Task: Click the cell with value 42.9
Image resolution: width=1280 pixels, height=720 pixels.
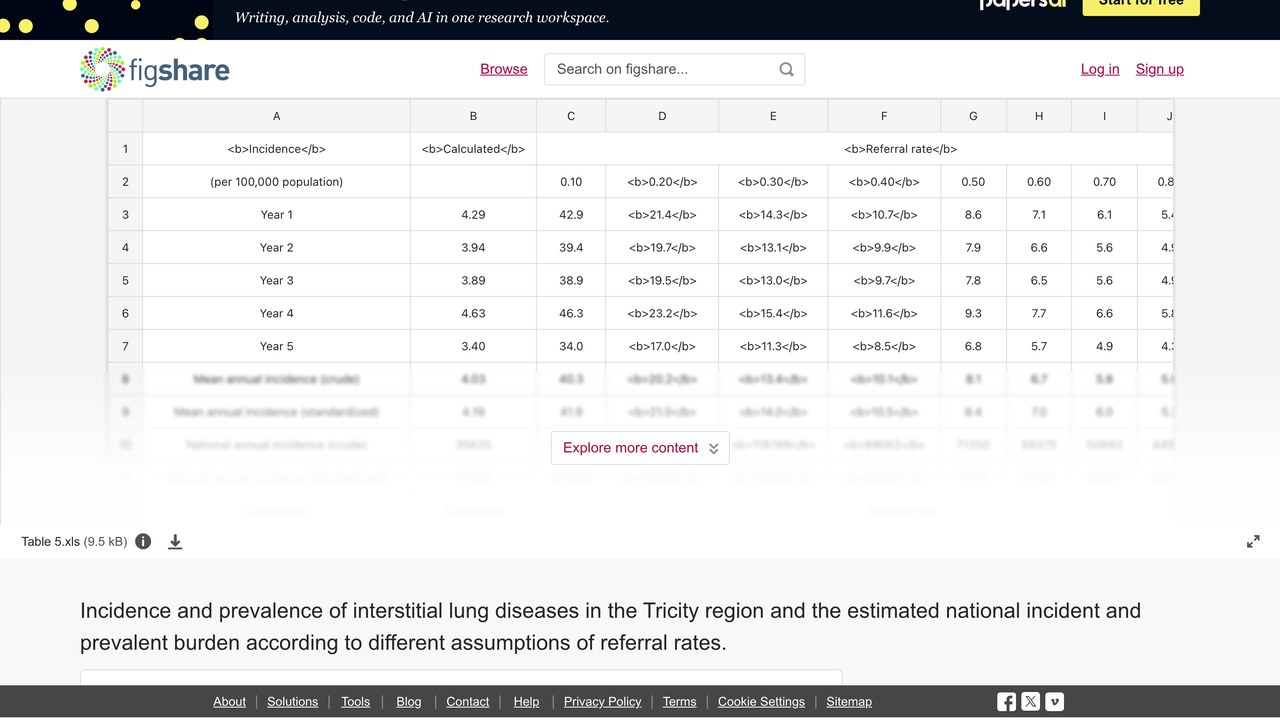Action: (571, 215)
